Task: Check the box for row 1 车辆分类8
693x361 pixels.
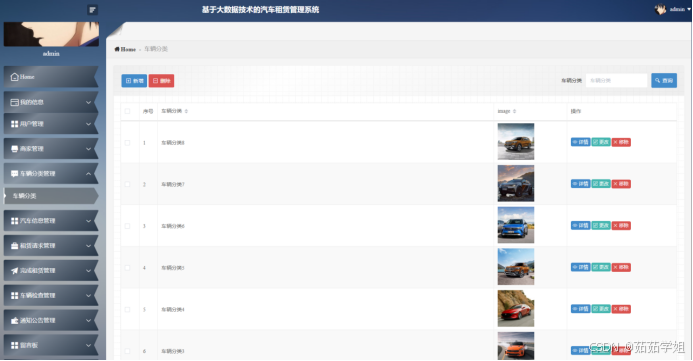Action: coord(127,143)
